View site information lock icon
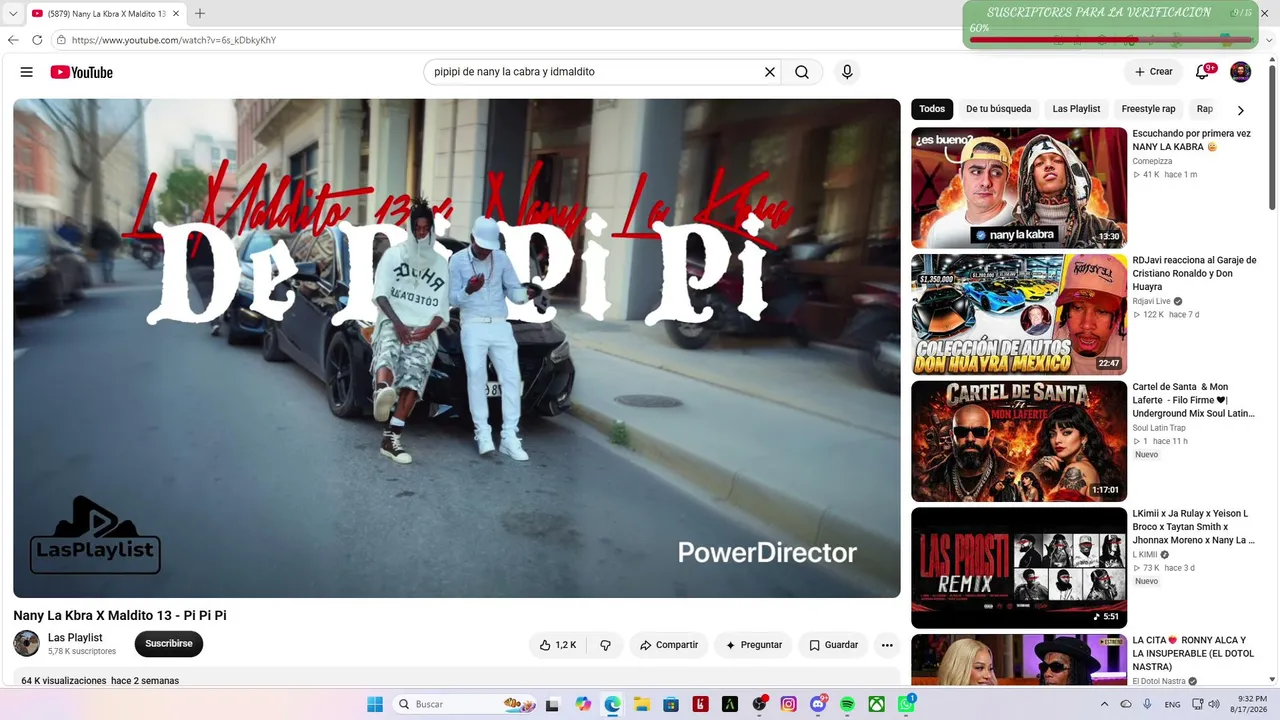Screen dimensions: 1280x720 61,40
